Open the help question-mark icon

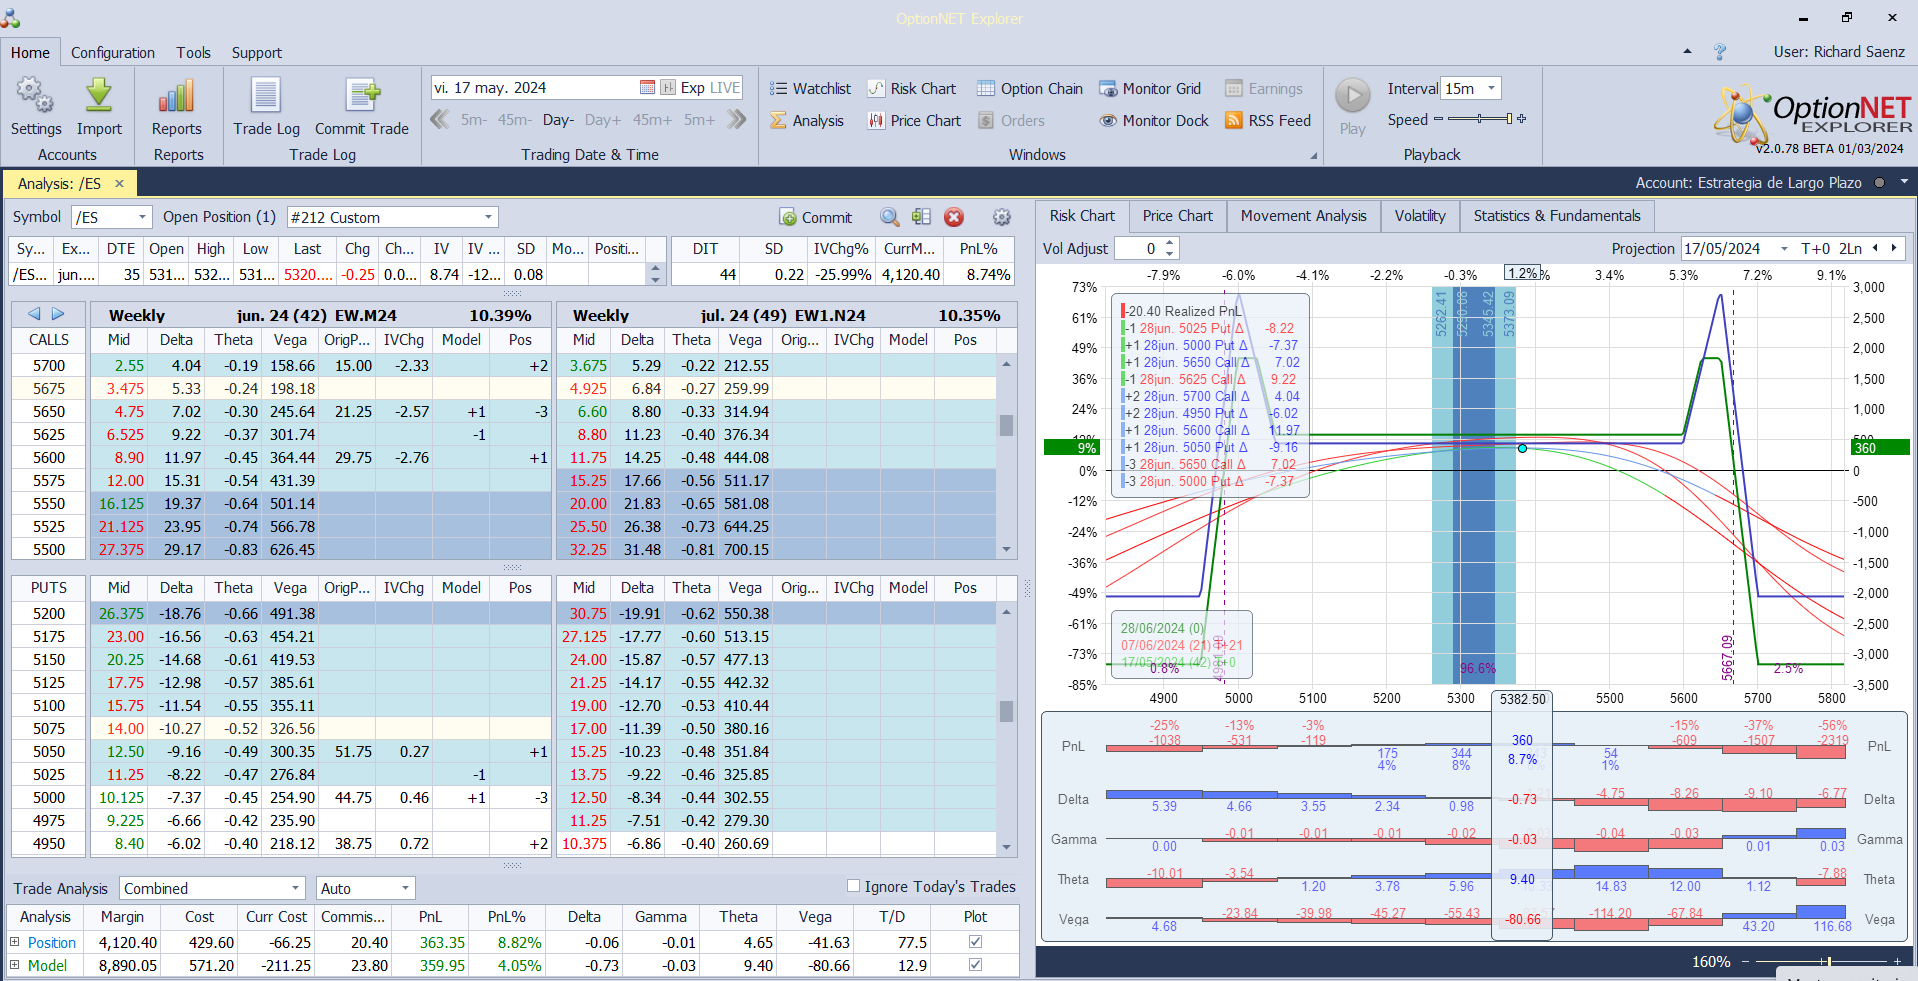point(1720,52)
